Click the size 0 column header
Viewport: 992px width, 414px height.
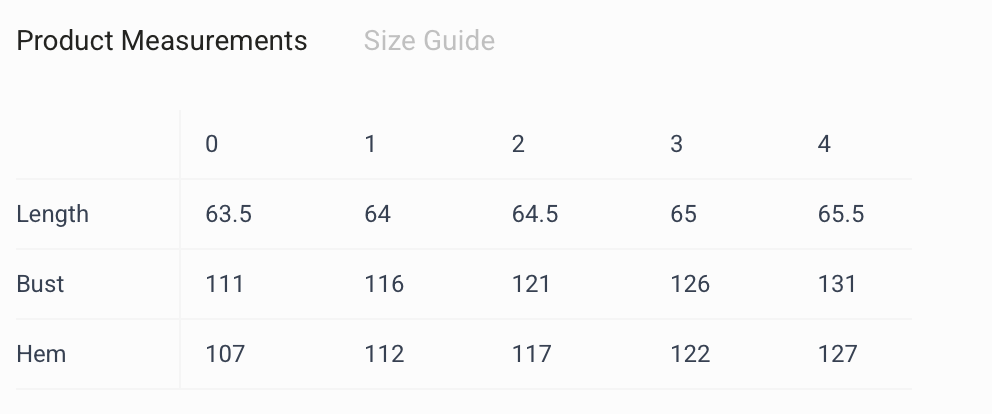point(212,144)
